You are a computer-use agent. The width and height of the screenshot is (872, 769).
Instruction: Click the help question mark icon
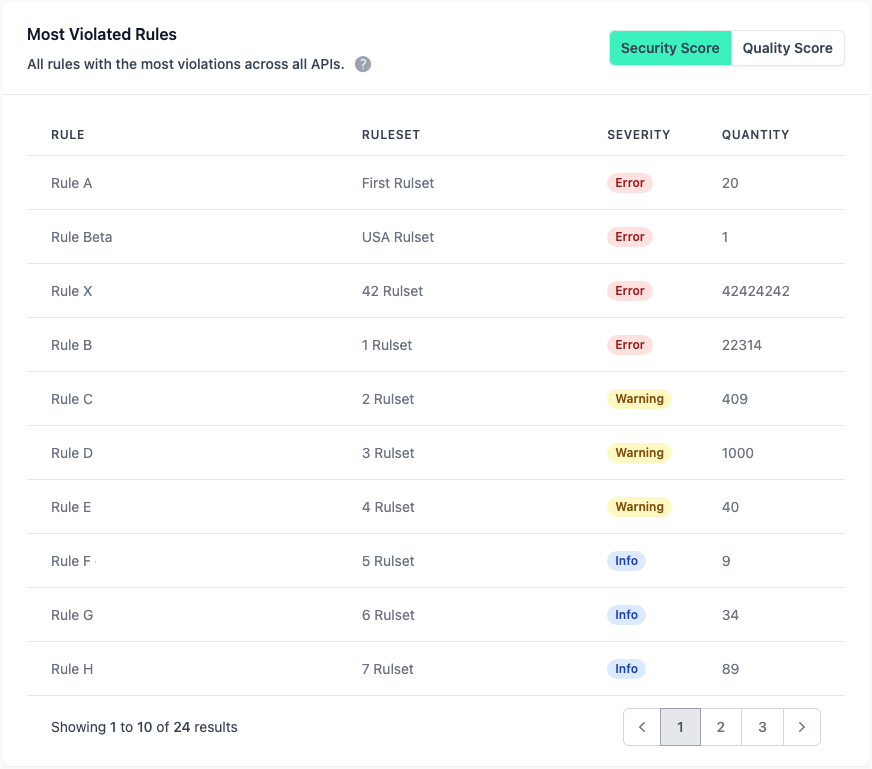pyautogui.click(x=362, y=63)
